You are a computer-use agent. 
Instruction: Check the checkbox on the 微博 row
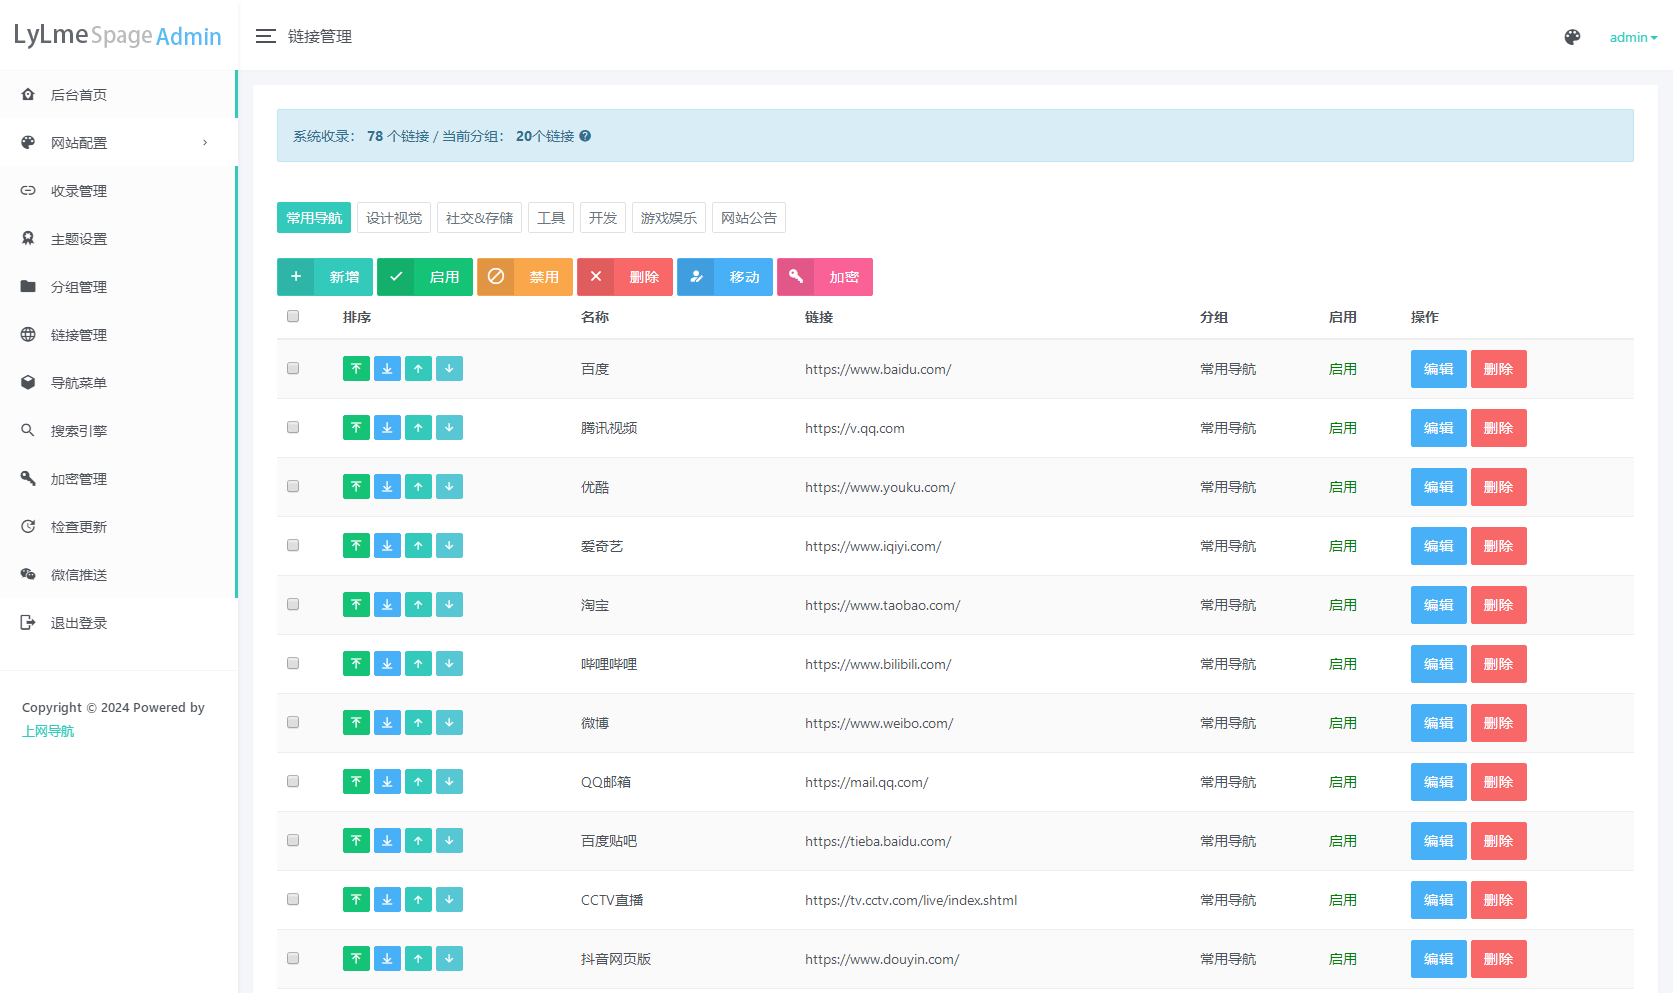tap(292, 722)
